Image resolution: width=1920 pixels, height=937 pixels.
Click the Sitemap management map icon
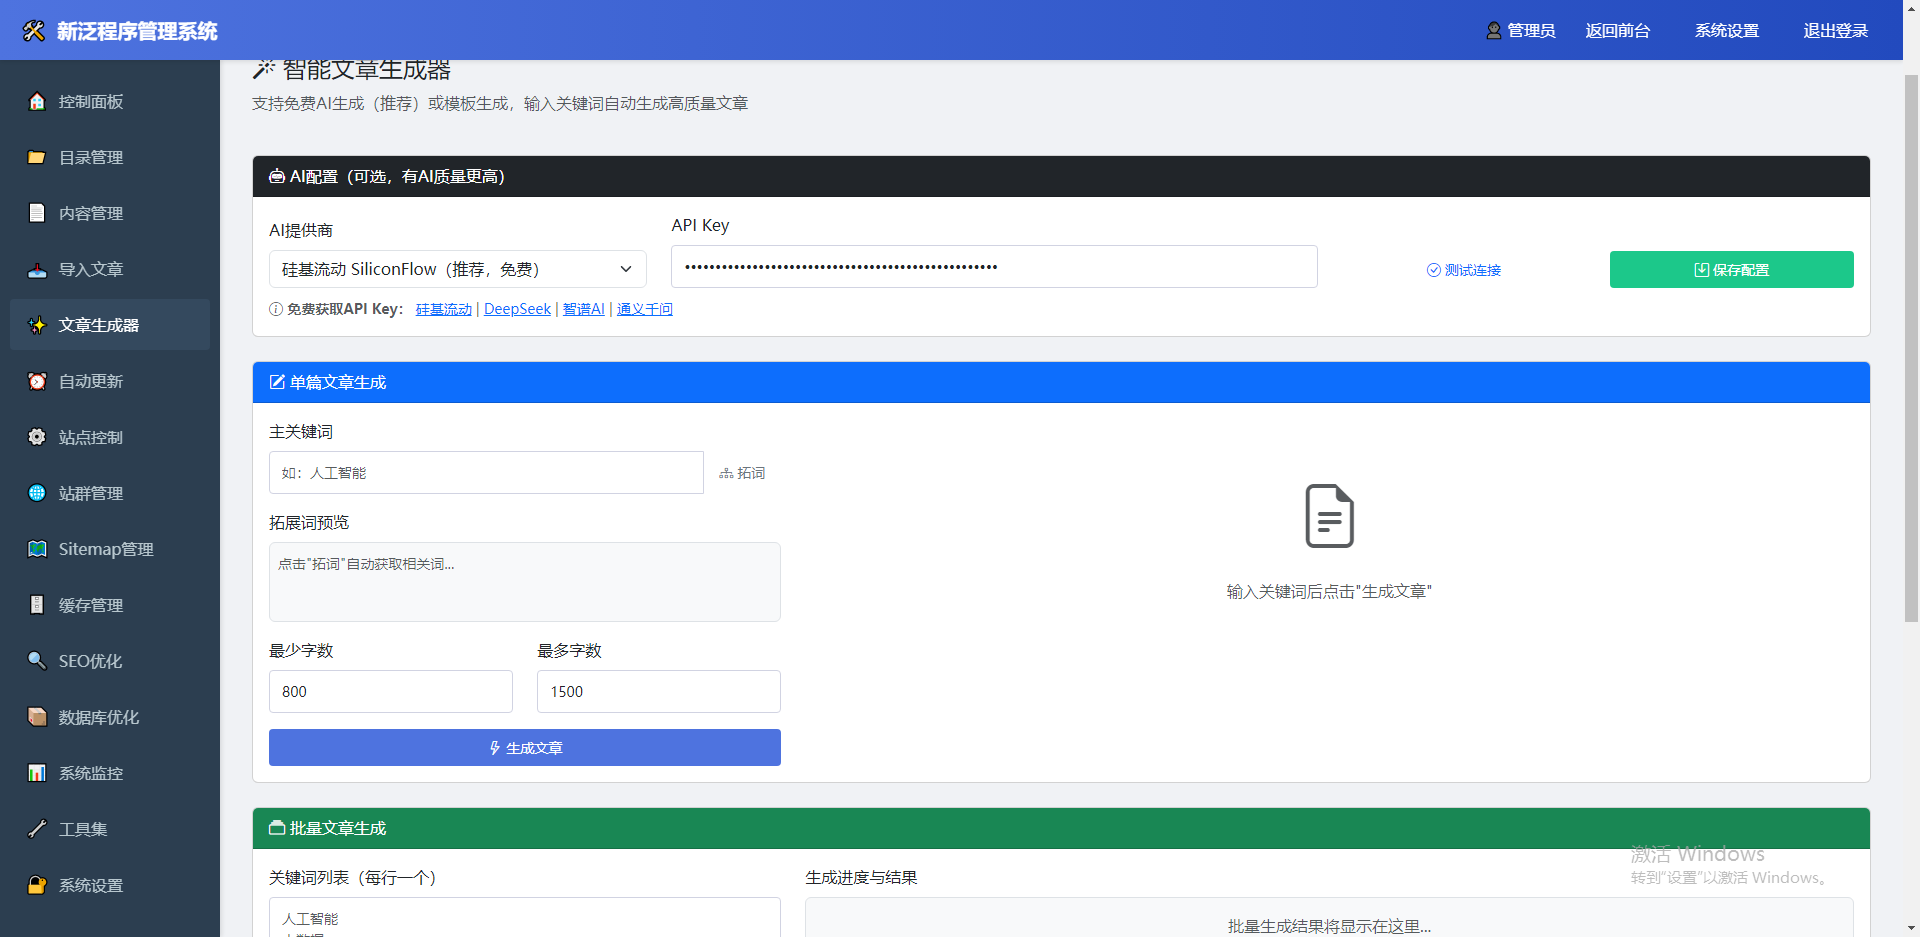pos(37,549)
